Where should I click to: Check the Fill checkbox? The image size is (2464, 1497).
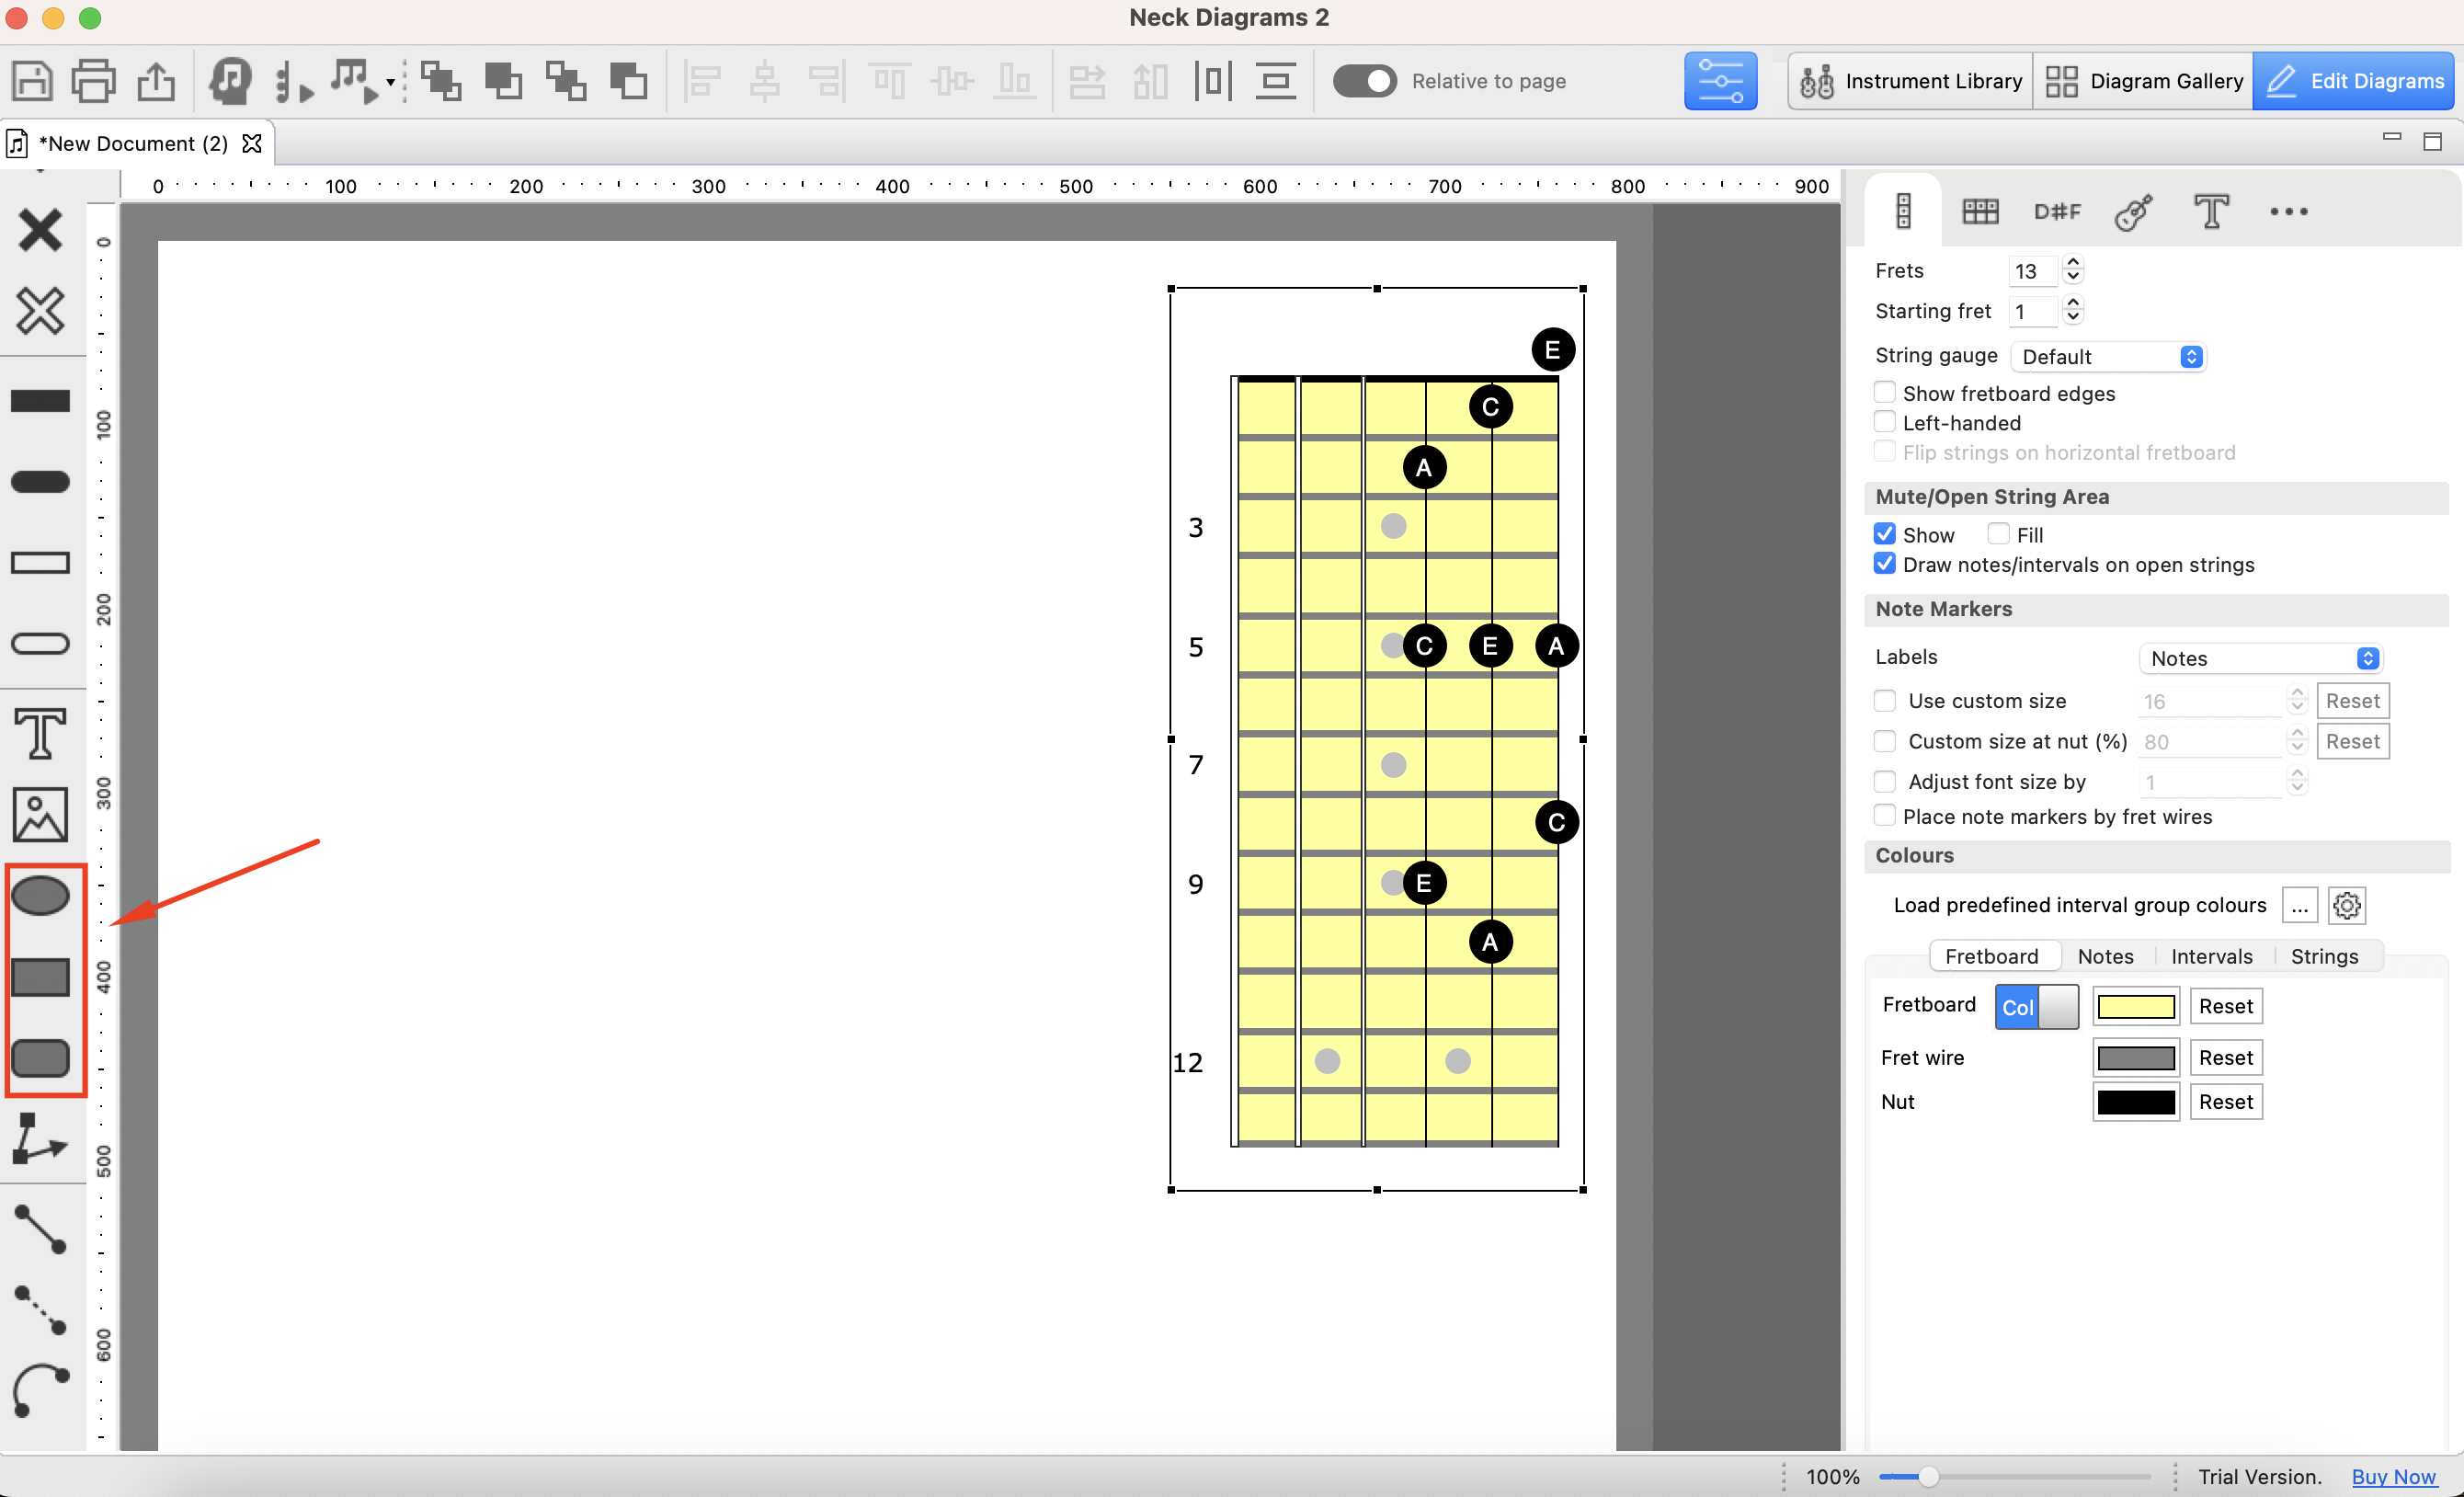(x=1998, y=534)
